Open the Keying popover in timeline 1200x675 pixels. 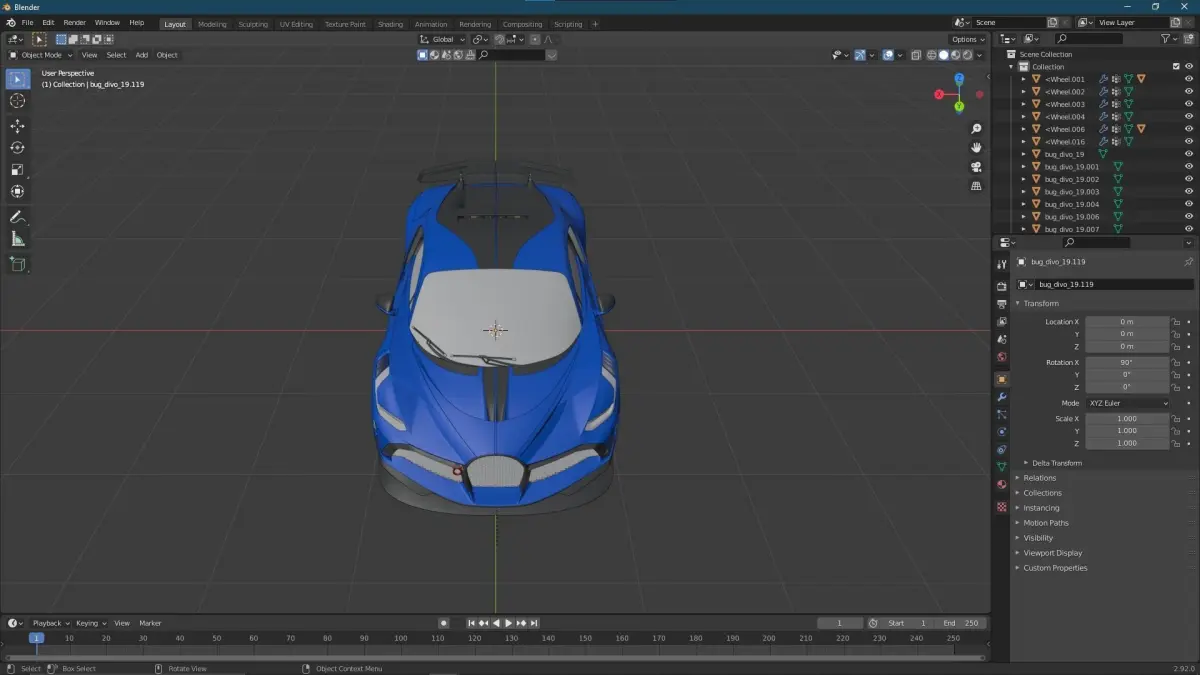coord(90,623)
